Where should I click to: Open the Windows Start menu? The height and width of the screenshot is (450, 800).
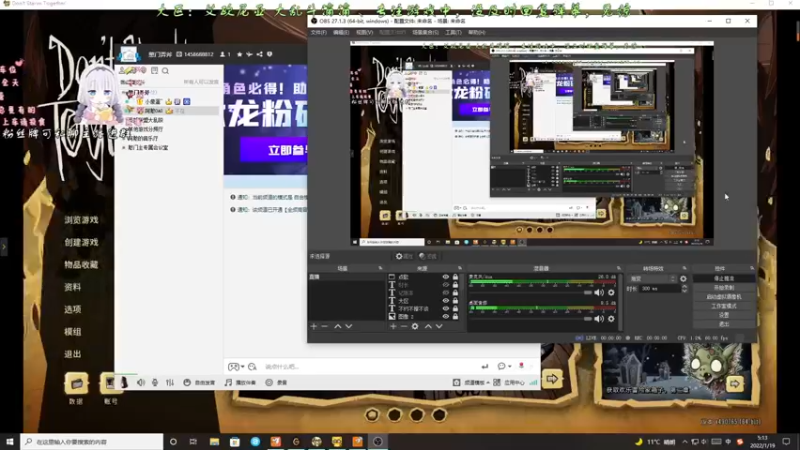10,441
